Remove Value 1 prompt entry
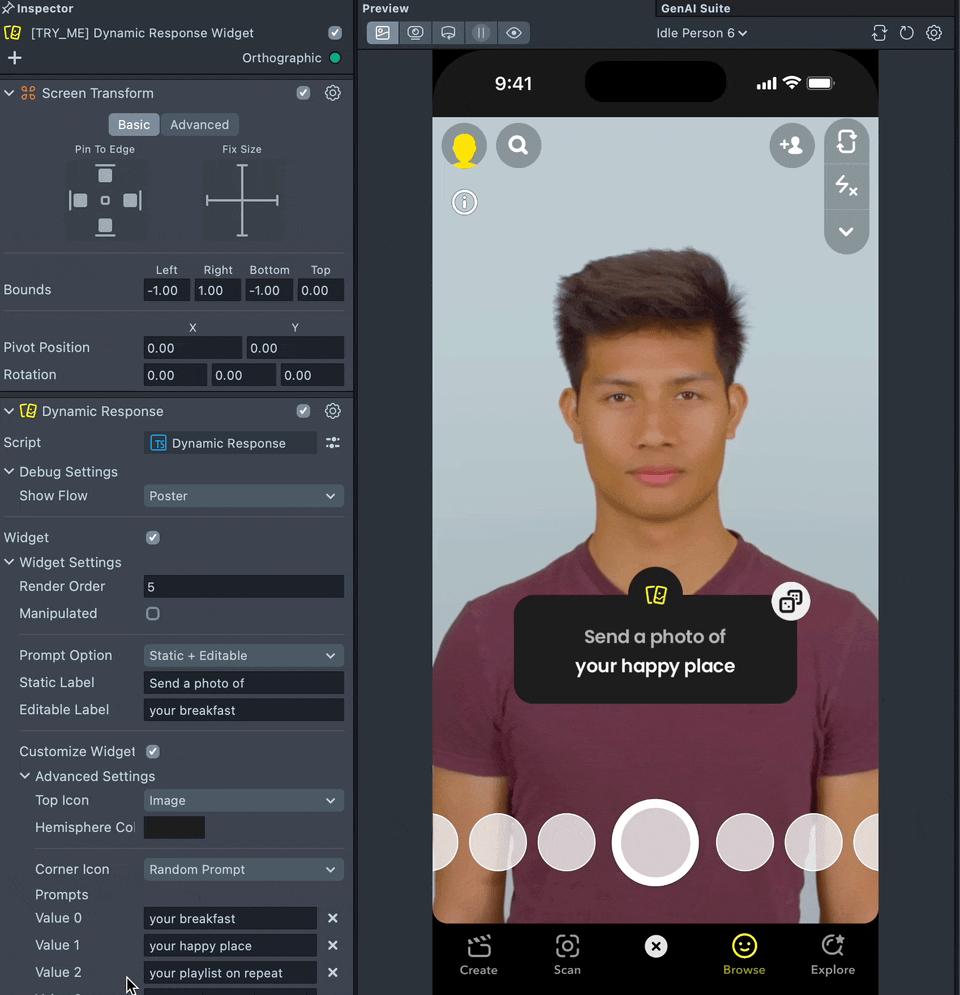Image resolution: width=960 pixels, height=995 pixels. [x=333, y=946]
